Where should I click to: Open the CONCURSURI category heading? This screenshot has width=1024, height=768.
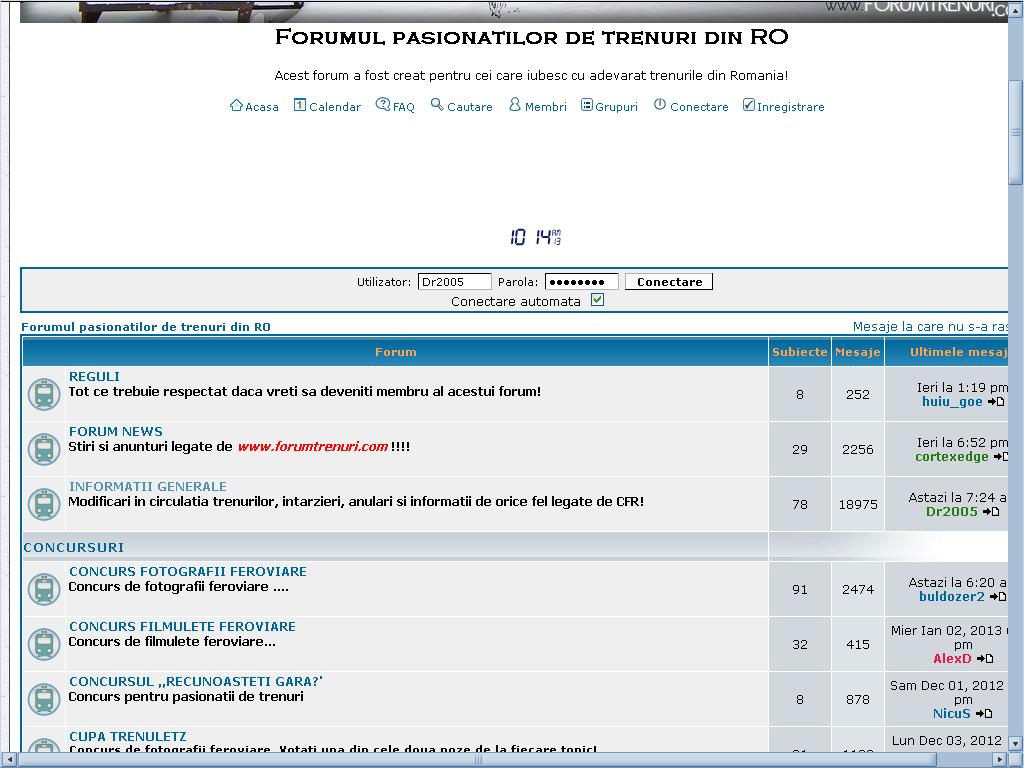[74, 548]
